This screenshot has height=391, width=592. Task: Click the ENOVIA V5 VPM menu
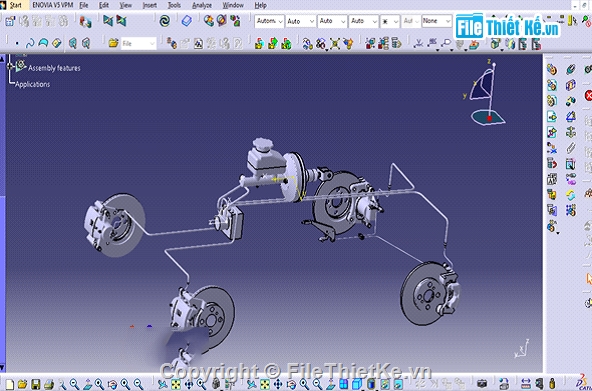click(53, 5)
